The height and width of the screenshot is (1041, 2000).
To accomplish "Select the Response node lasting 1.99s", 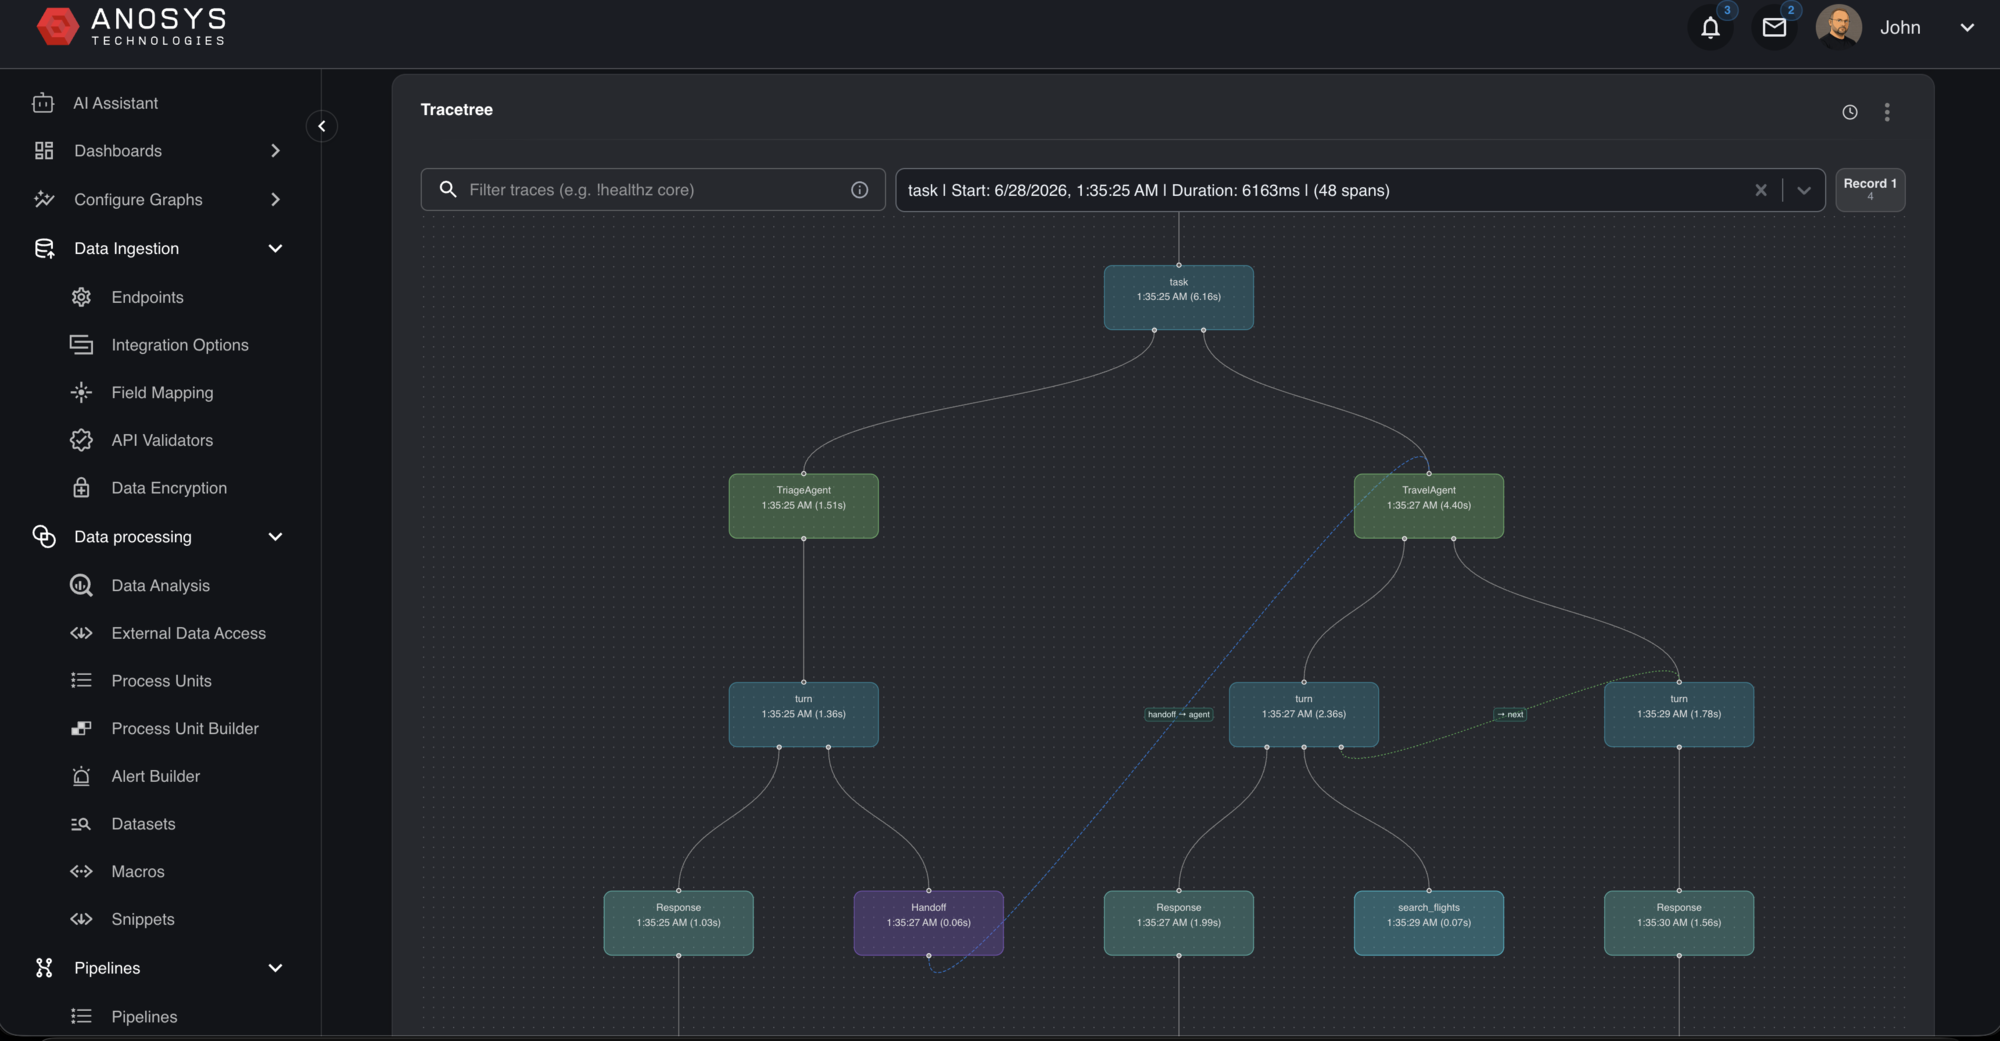I will [x=1179, y=923].
